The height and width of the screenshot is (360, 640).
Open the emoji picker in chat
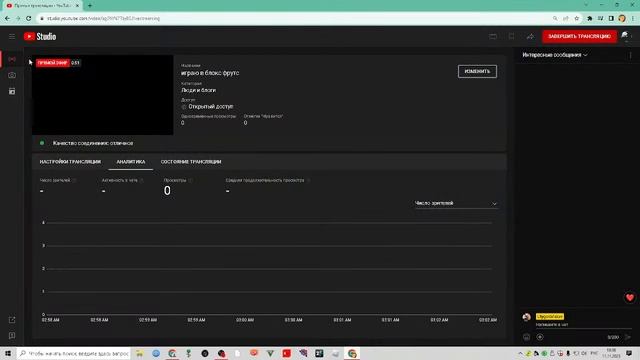(x=527, y=337)
